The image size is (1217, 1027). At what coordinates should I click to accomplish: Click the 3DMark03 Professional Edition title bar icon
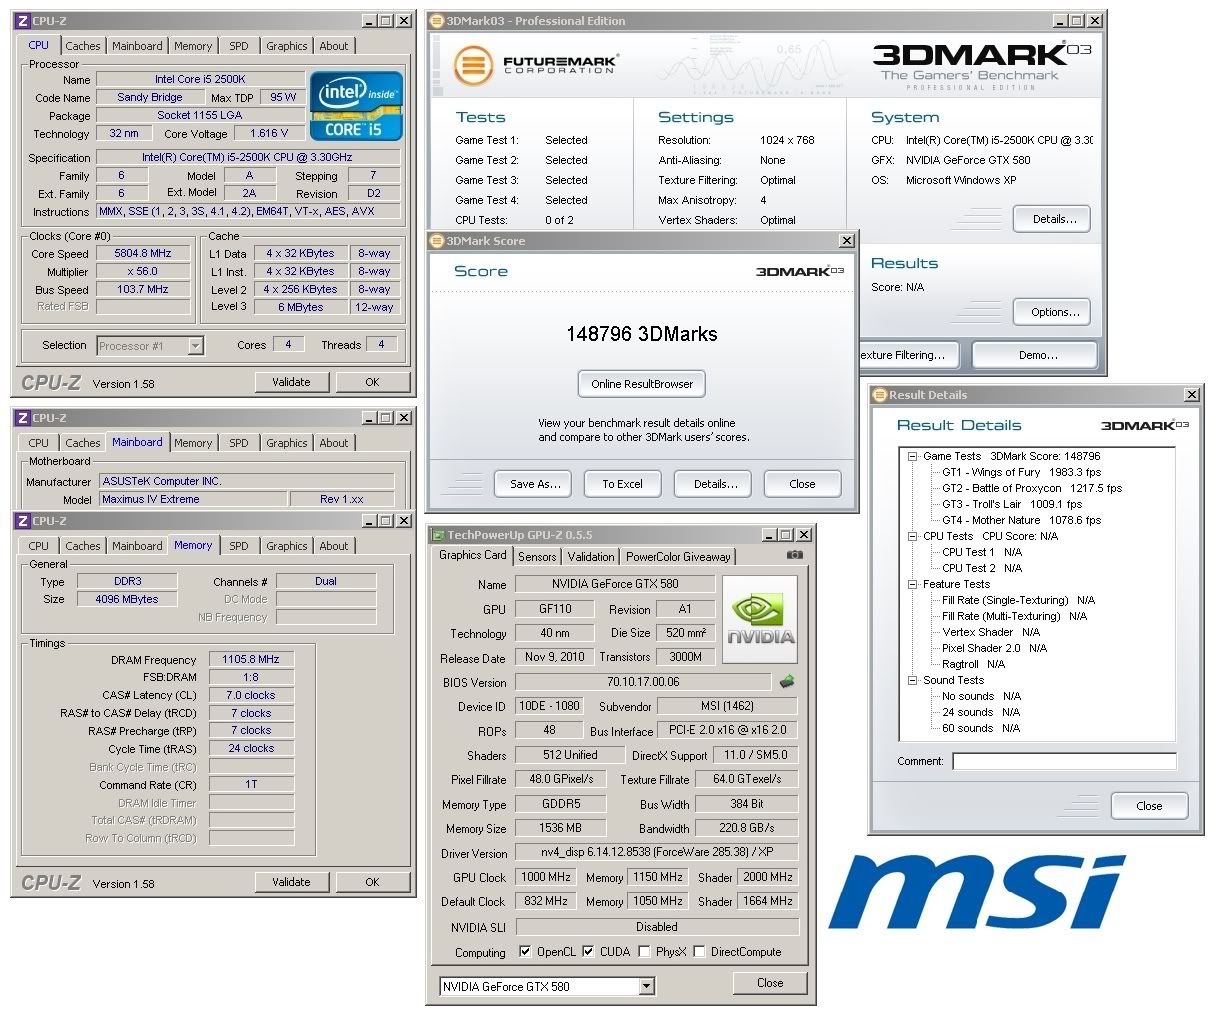click(x=437, y=21)
